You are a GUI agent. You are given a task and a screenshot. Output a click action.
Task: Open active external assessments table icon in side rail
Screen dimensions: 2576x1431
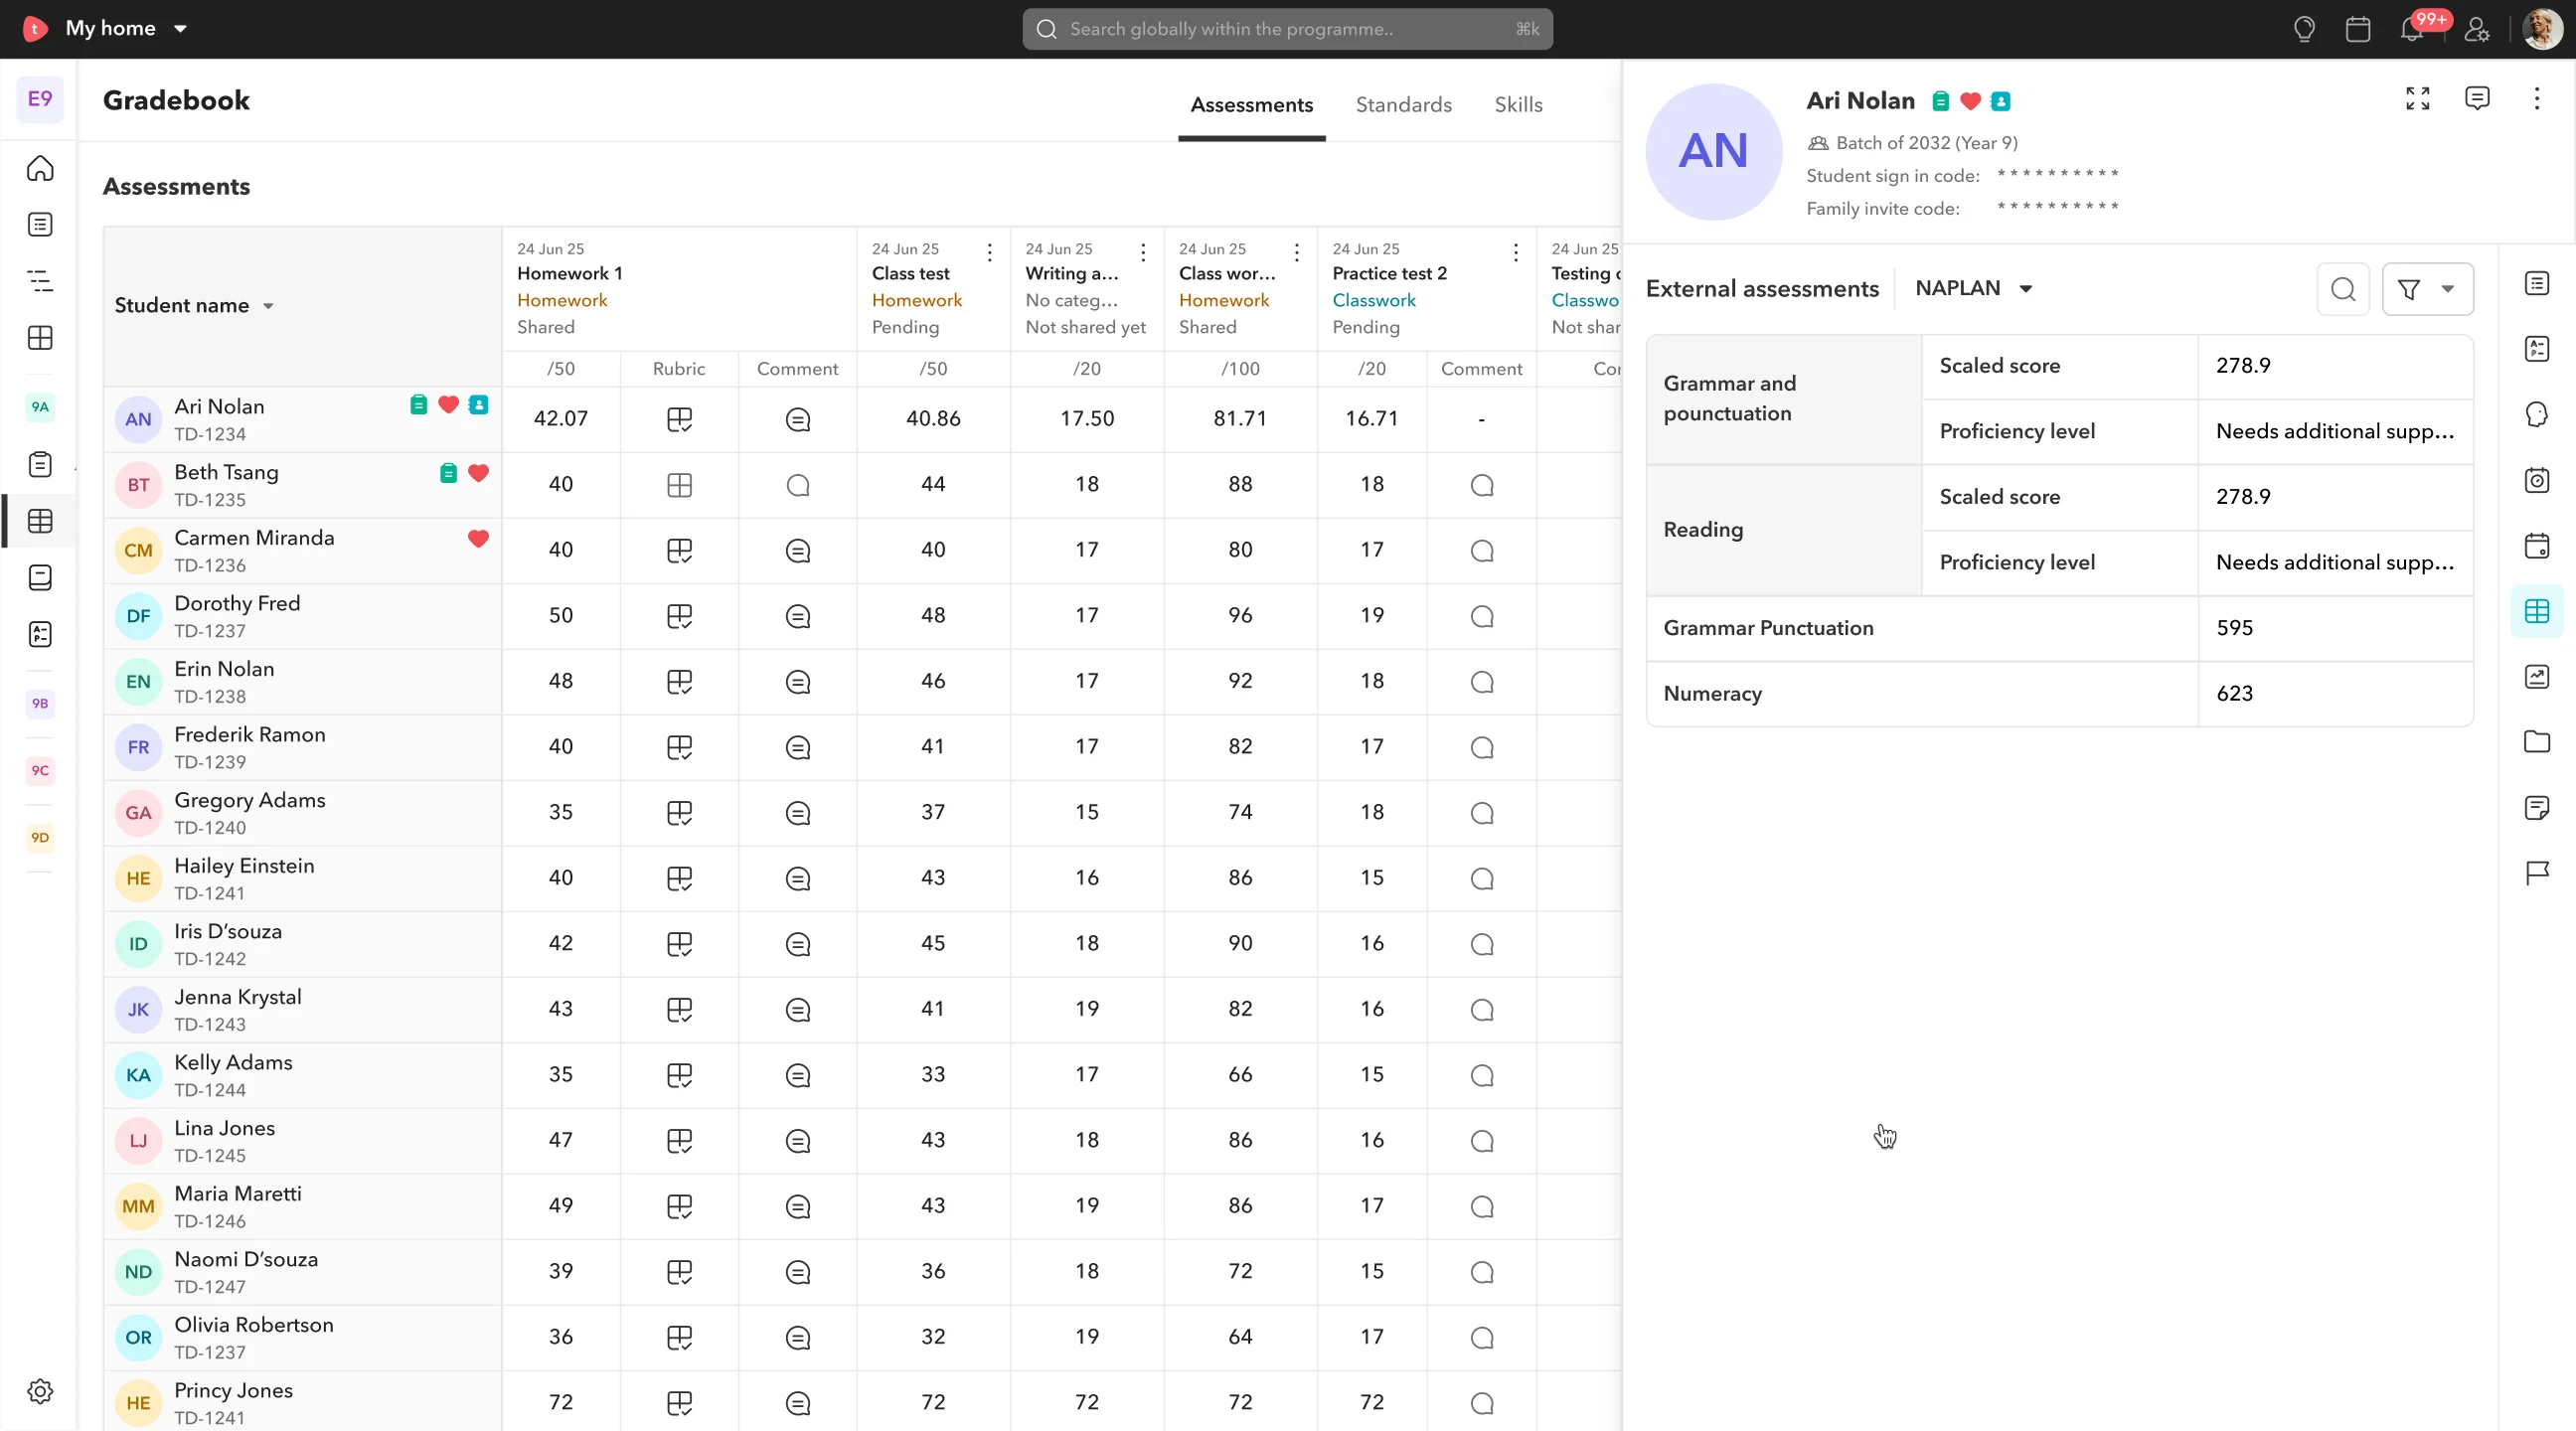[2537, 611]
